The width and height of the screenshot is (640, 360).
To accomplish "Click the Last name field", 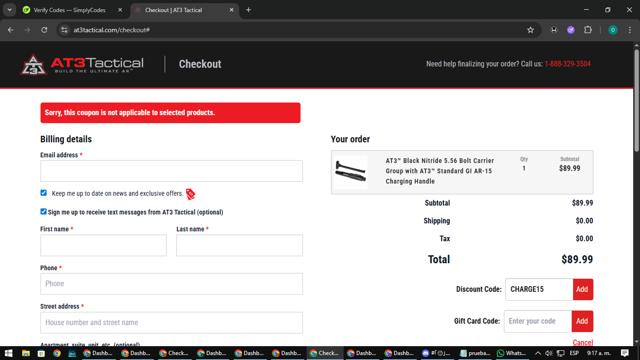I will pyautogui.click(x=240, y=245).
